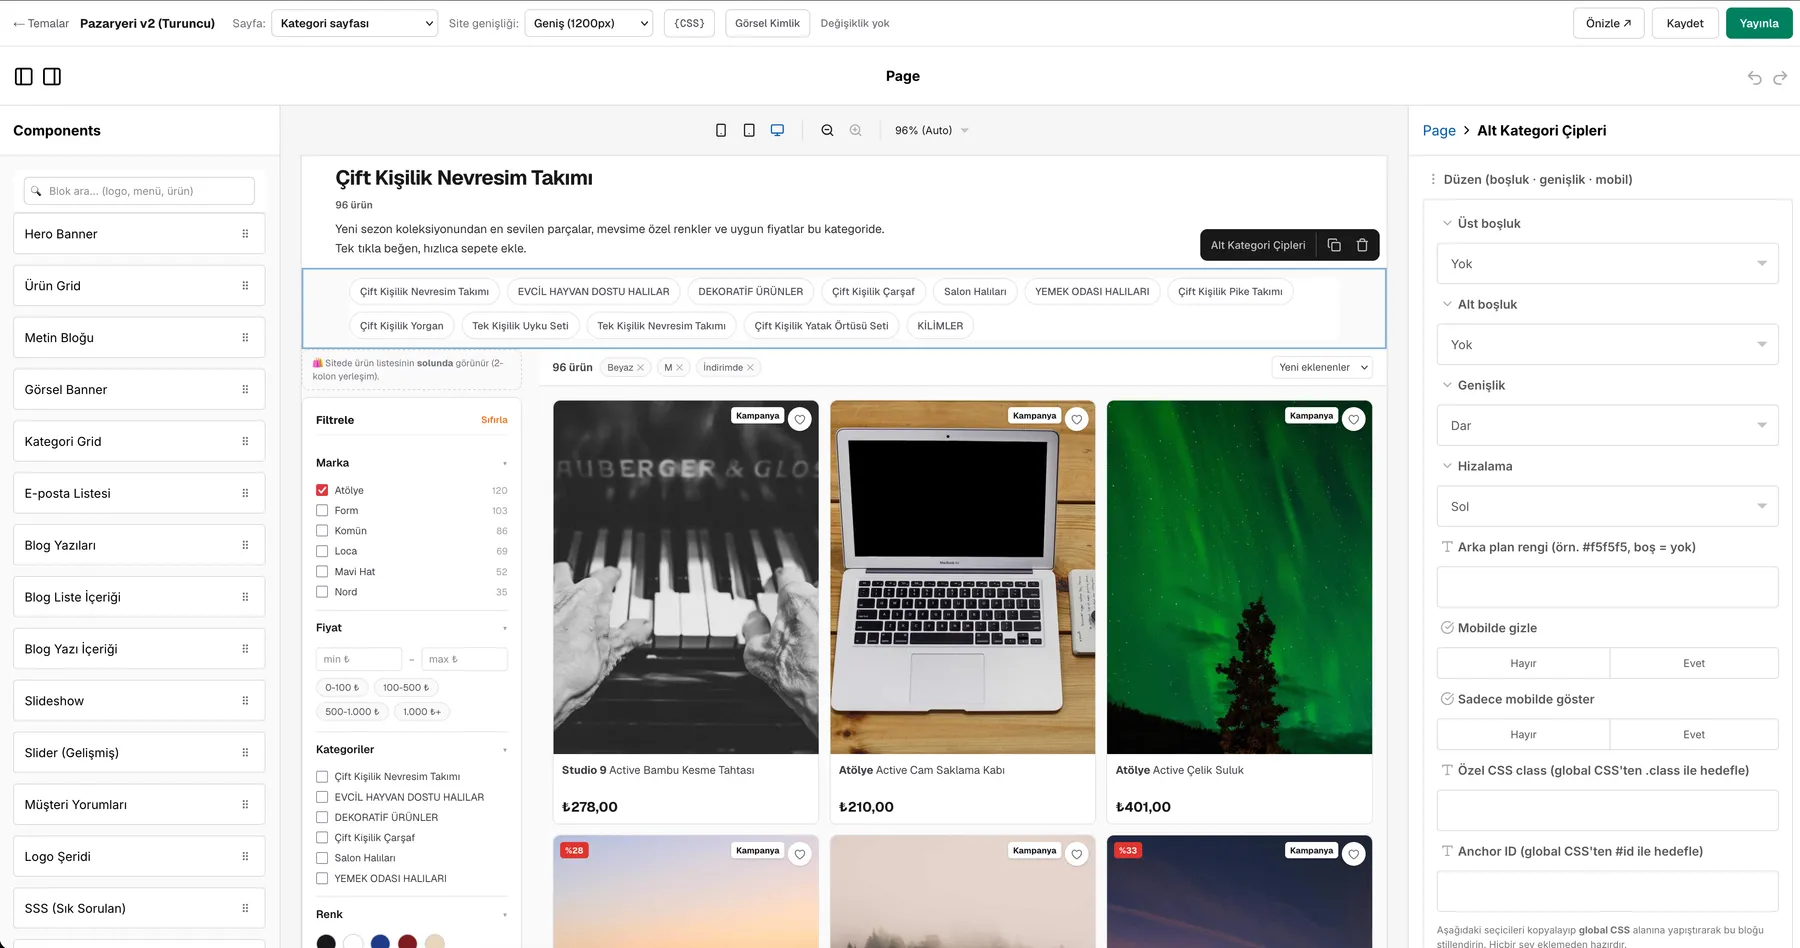The image size is (1800, 948).
Task: Grab the Metin Bloğu drag handle
Action: tap(245, 338)
